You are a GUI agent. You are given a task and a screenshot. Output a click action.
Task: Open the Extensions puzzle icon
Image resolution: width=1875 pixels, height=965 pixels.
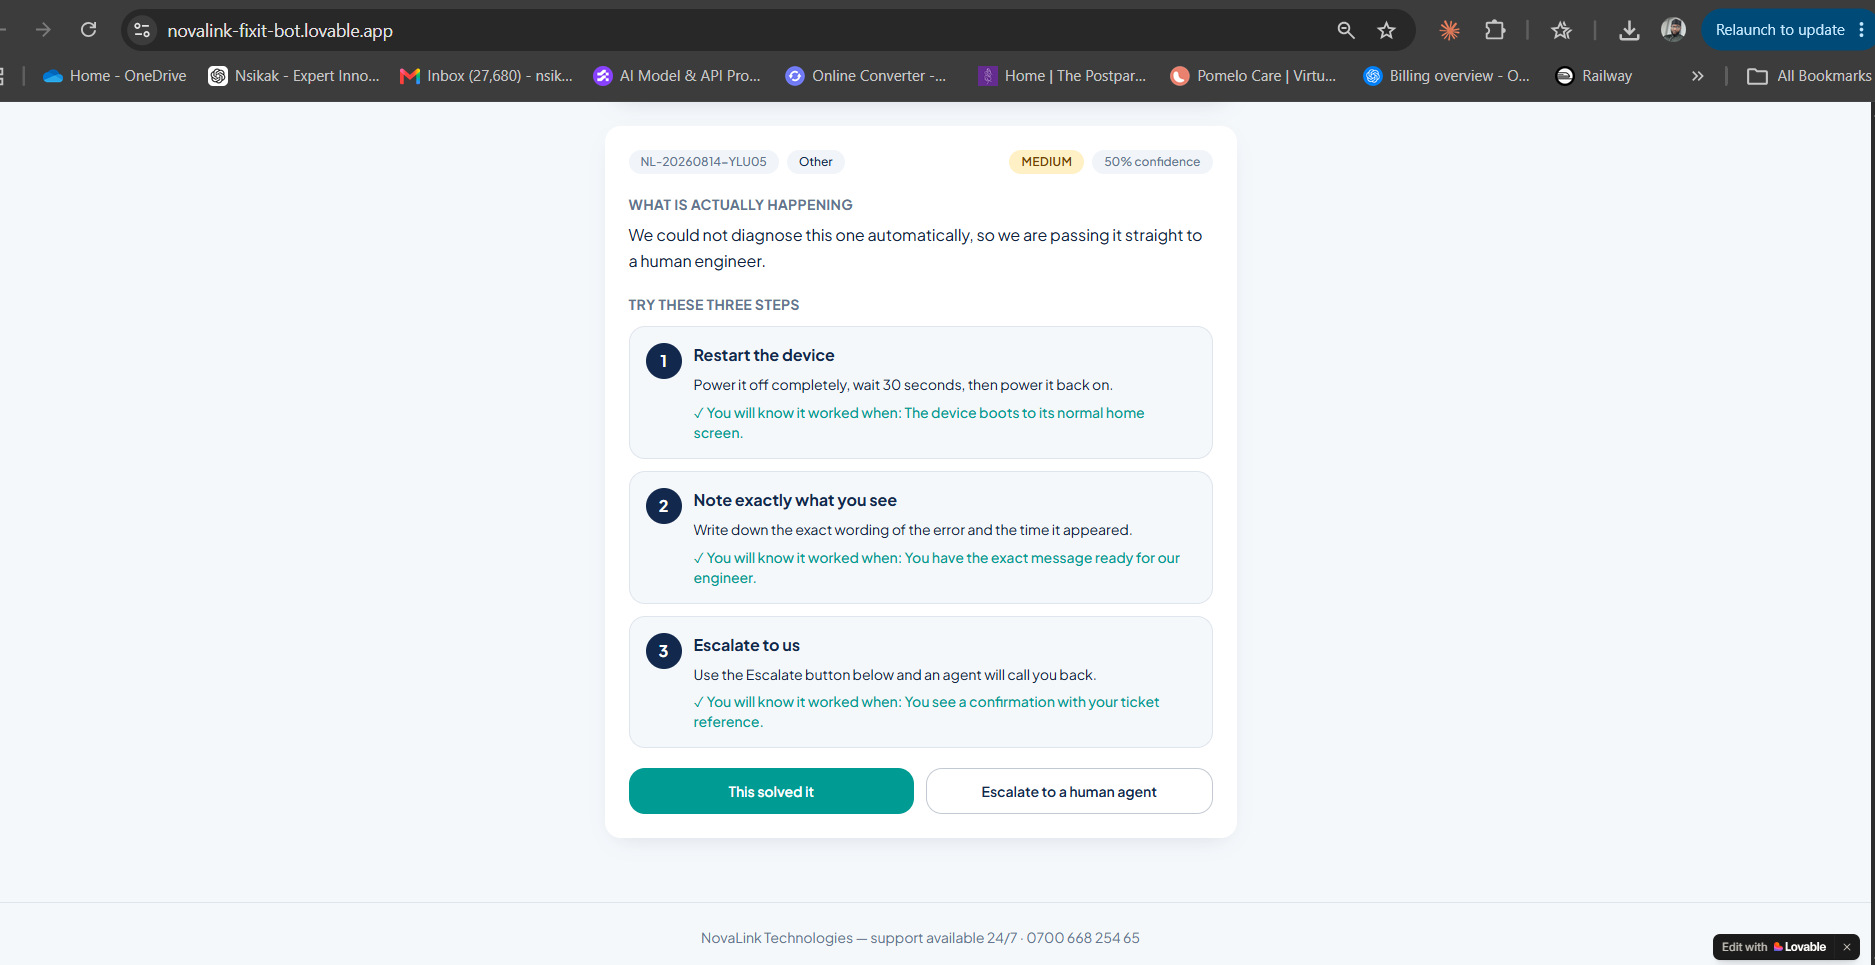click(1495, 30)
